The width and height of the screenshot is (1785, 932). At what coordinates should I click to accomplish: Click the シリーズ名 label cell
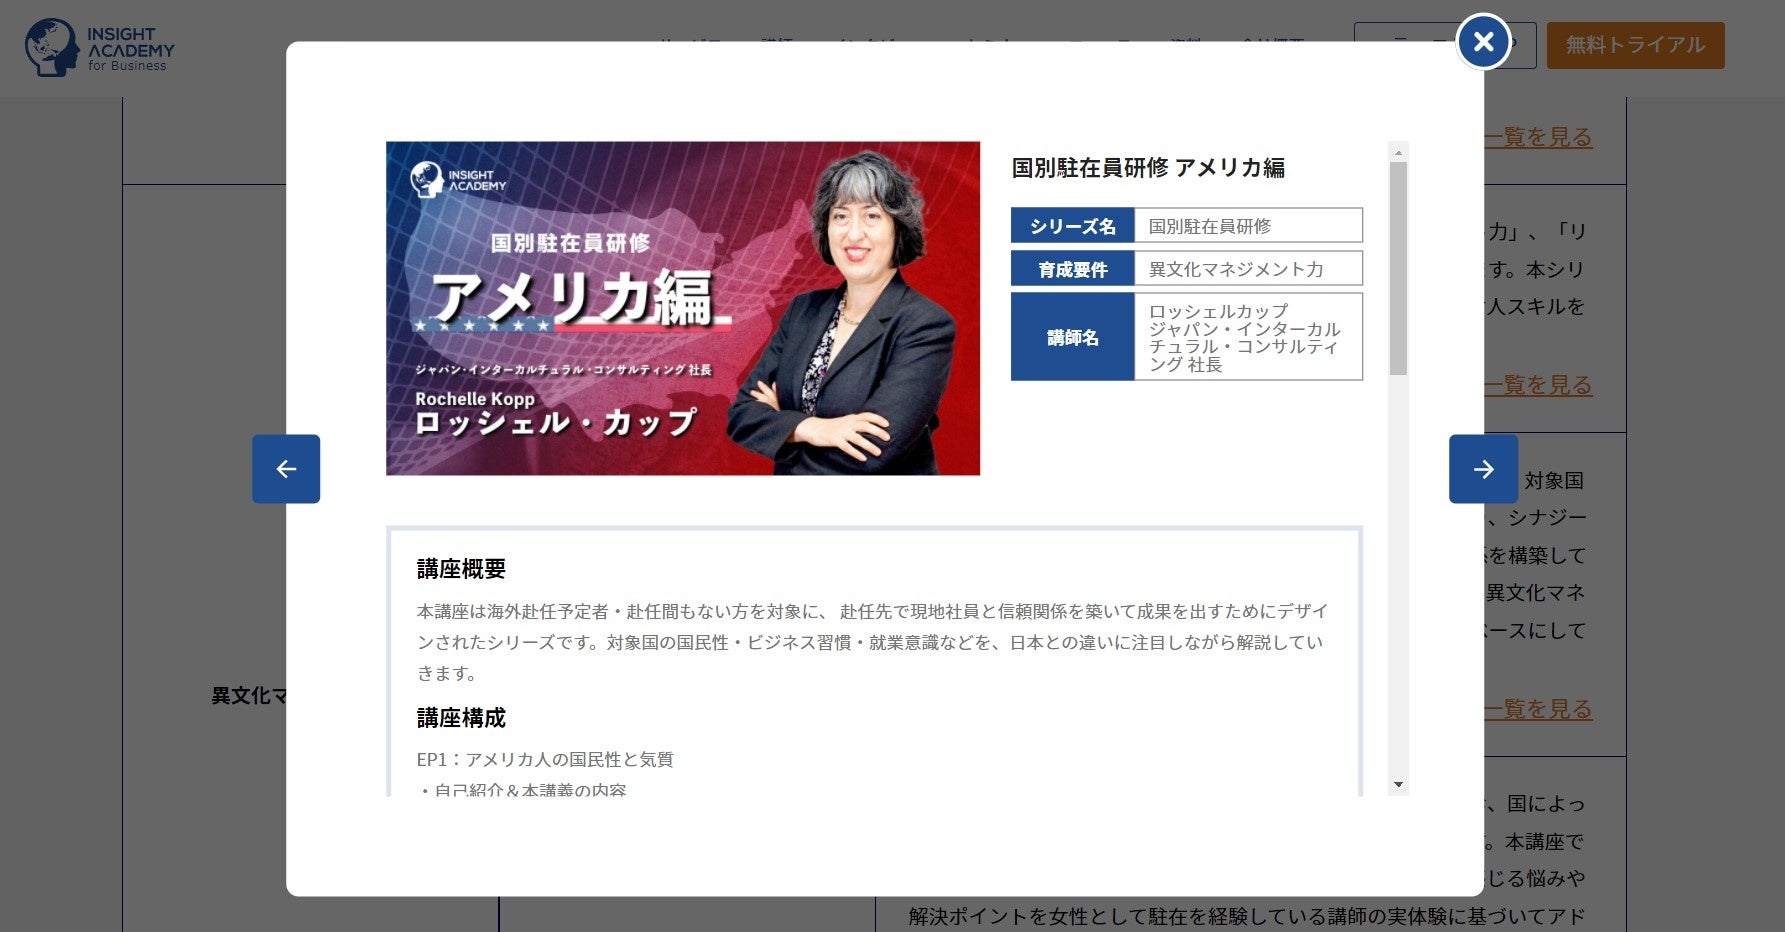tap(1073, 226)
